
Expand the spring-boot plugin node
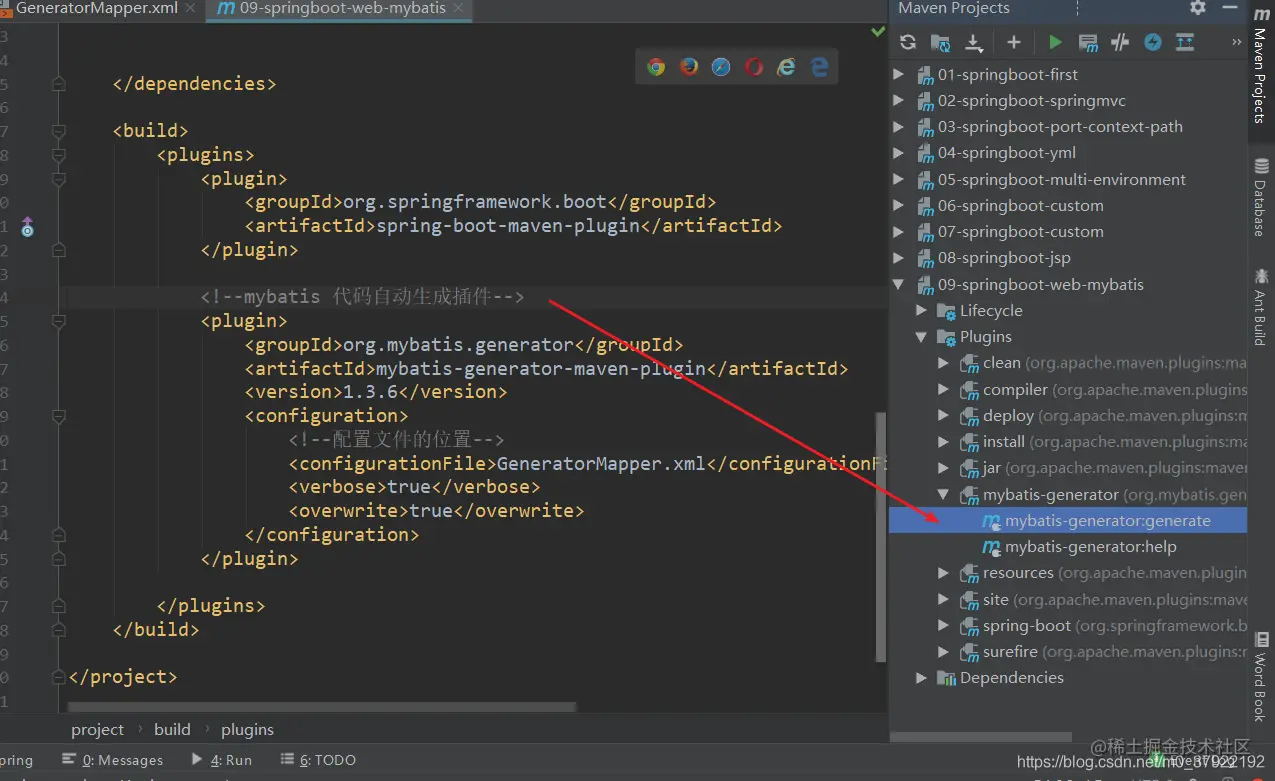click(943, 626)
